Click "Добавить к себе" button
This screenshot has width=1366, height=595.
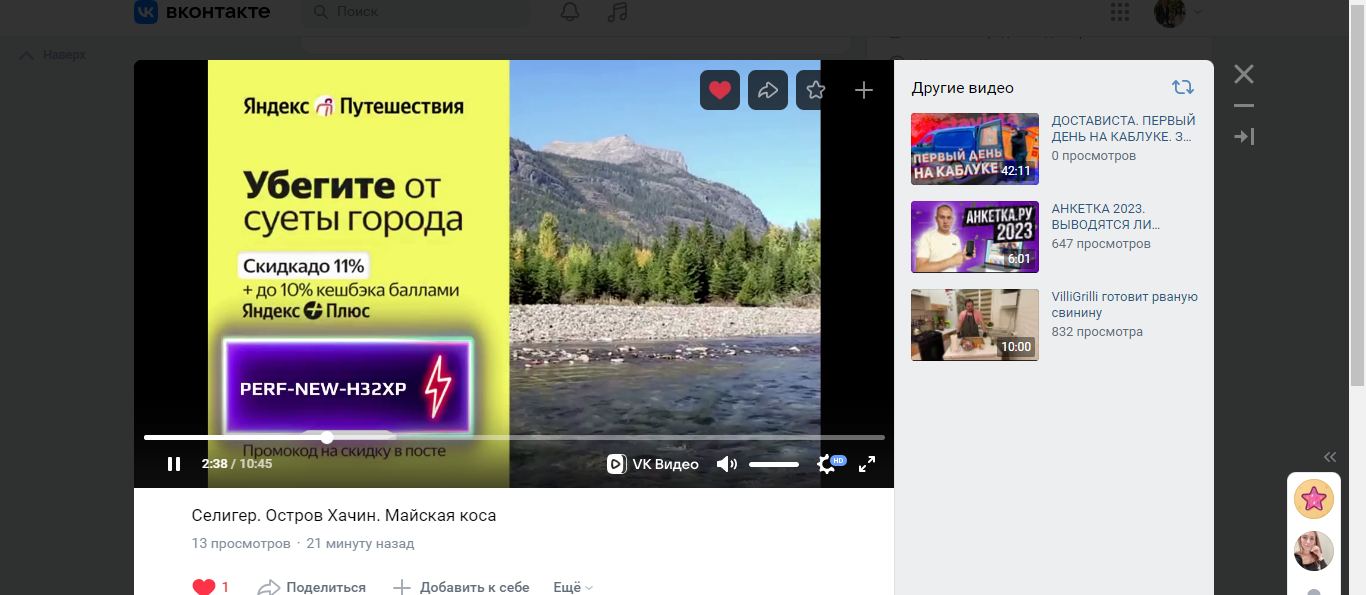click(461, 587)
